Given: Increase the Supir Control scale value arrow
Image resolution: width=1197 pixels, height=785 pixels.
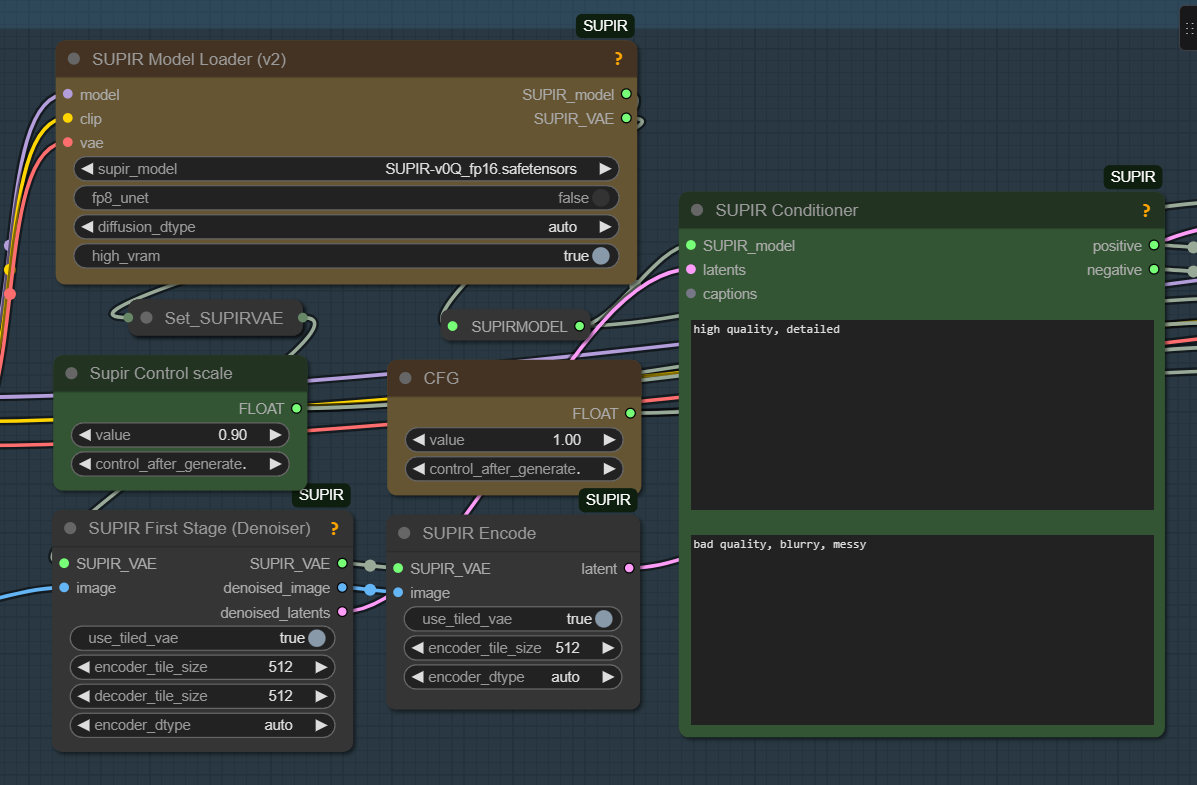Looking at the screenshot, I should 274,435.
